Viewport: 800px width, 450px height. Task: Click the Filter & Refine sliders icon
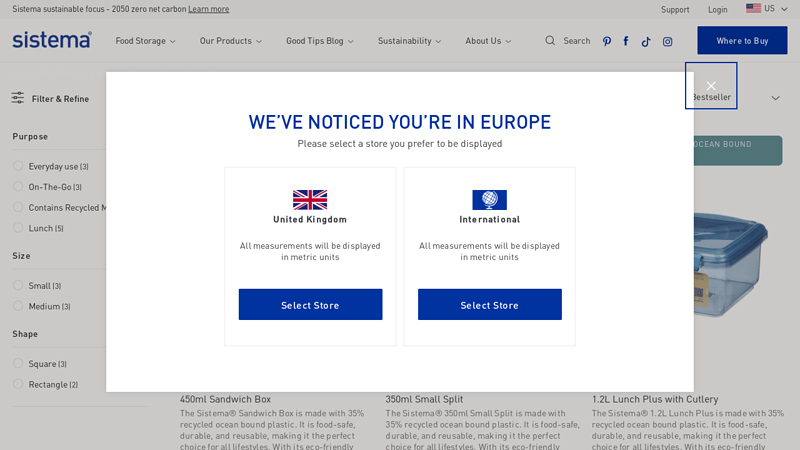[18, 98]
